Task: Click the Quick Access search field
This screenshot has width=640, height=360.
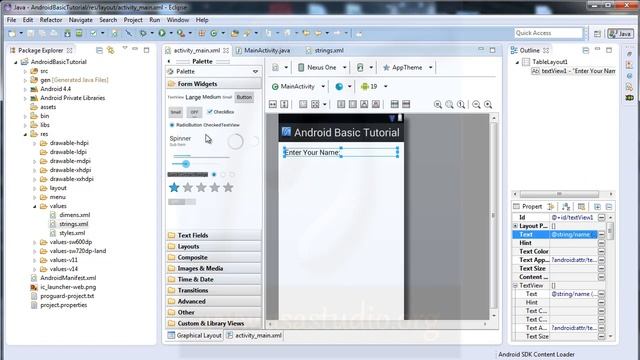Action: coord(549,33)
